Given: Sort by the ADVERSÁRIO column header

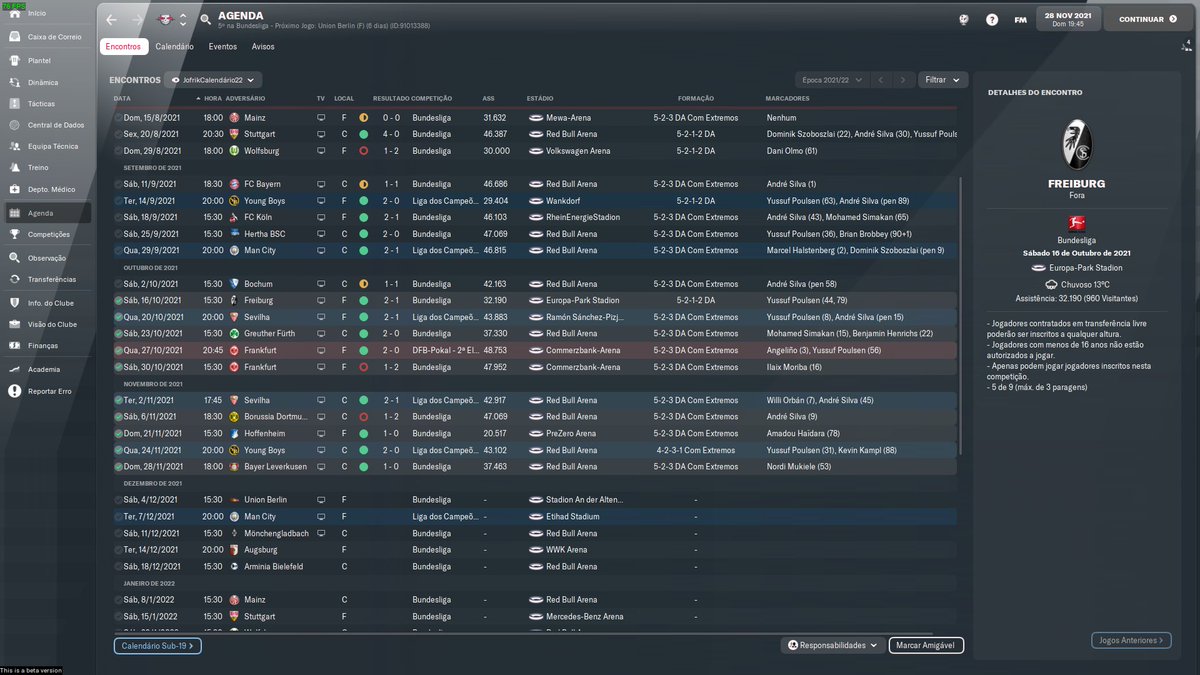Looking at the screenshot, I should [x=246, y=98].
